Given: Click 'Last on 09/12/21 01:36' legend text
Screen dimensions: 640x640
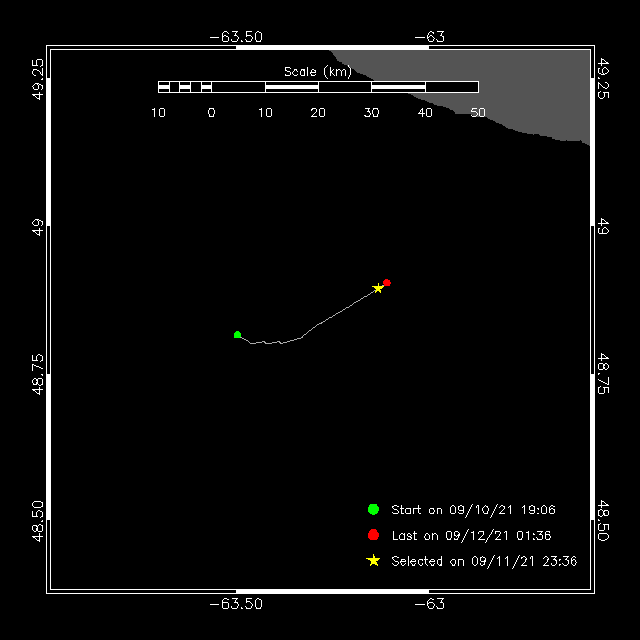Looking at the screenshot, I should (471, 536).
